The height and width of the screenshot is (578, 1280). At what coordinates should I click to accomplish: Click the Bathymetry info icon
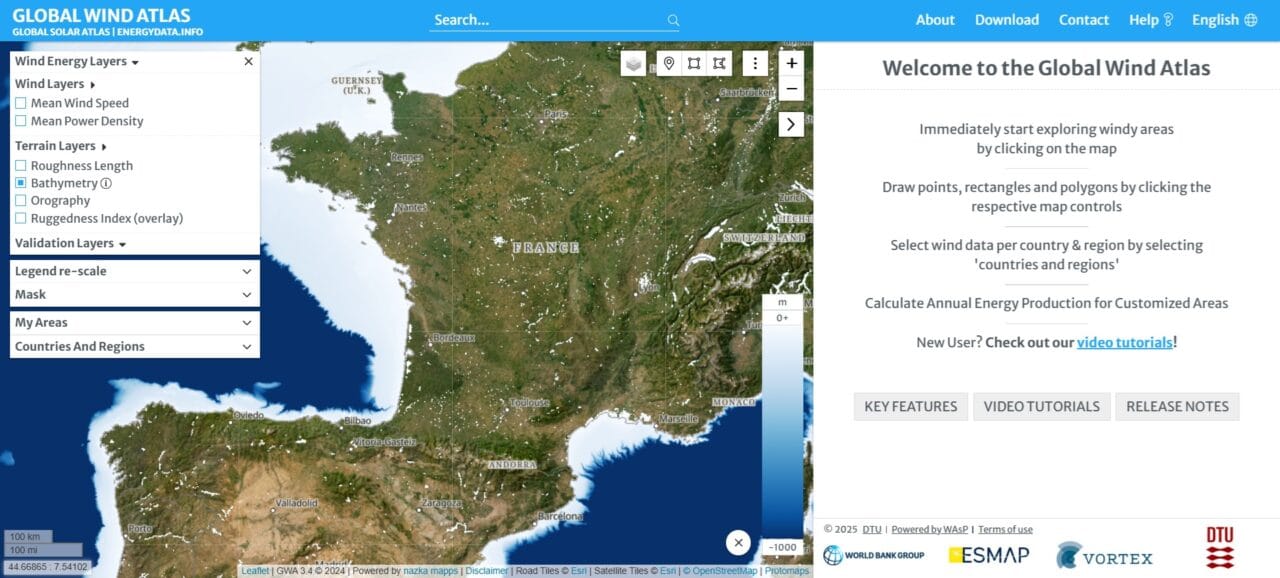click(x=106, y=184)
